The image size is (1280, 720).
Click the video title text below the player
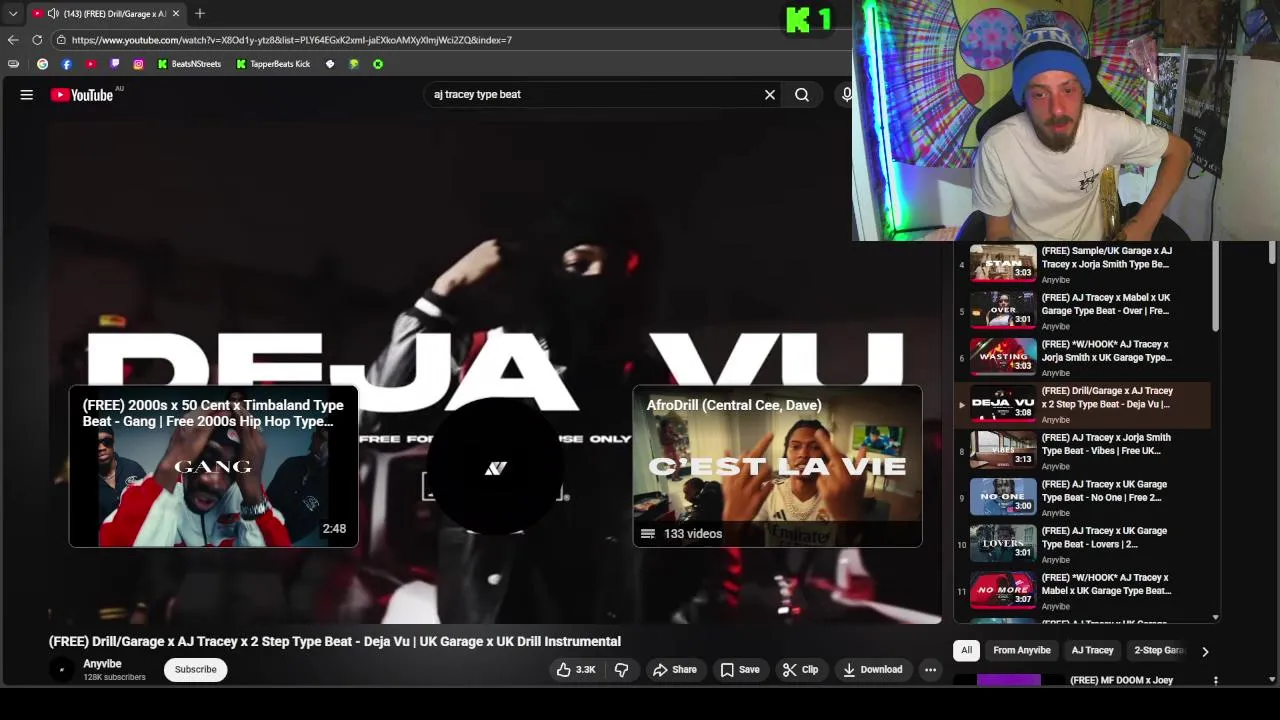335,642
